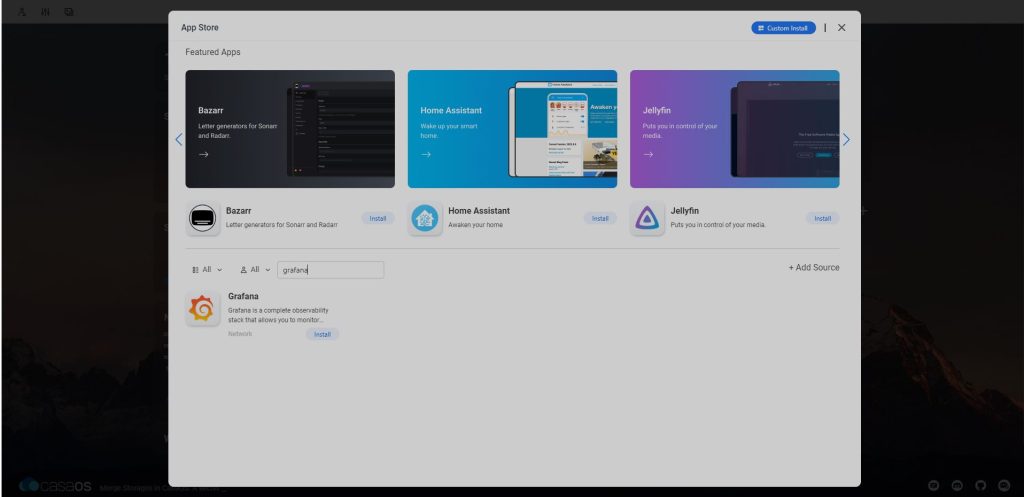Open the settings sliders icon in the top bar
The image size is (1024, 497).
pos(45,12)
